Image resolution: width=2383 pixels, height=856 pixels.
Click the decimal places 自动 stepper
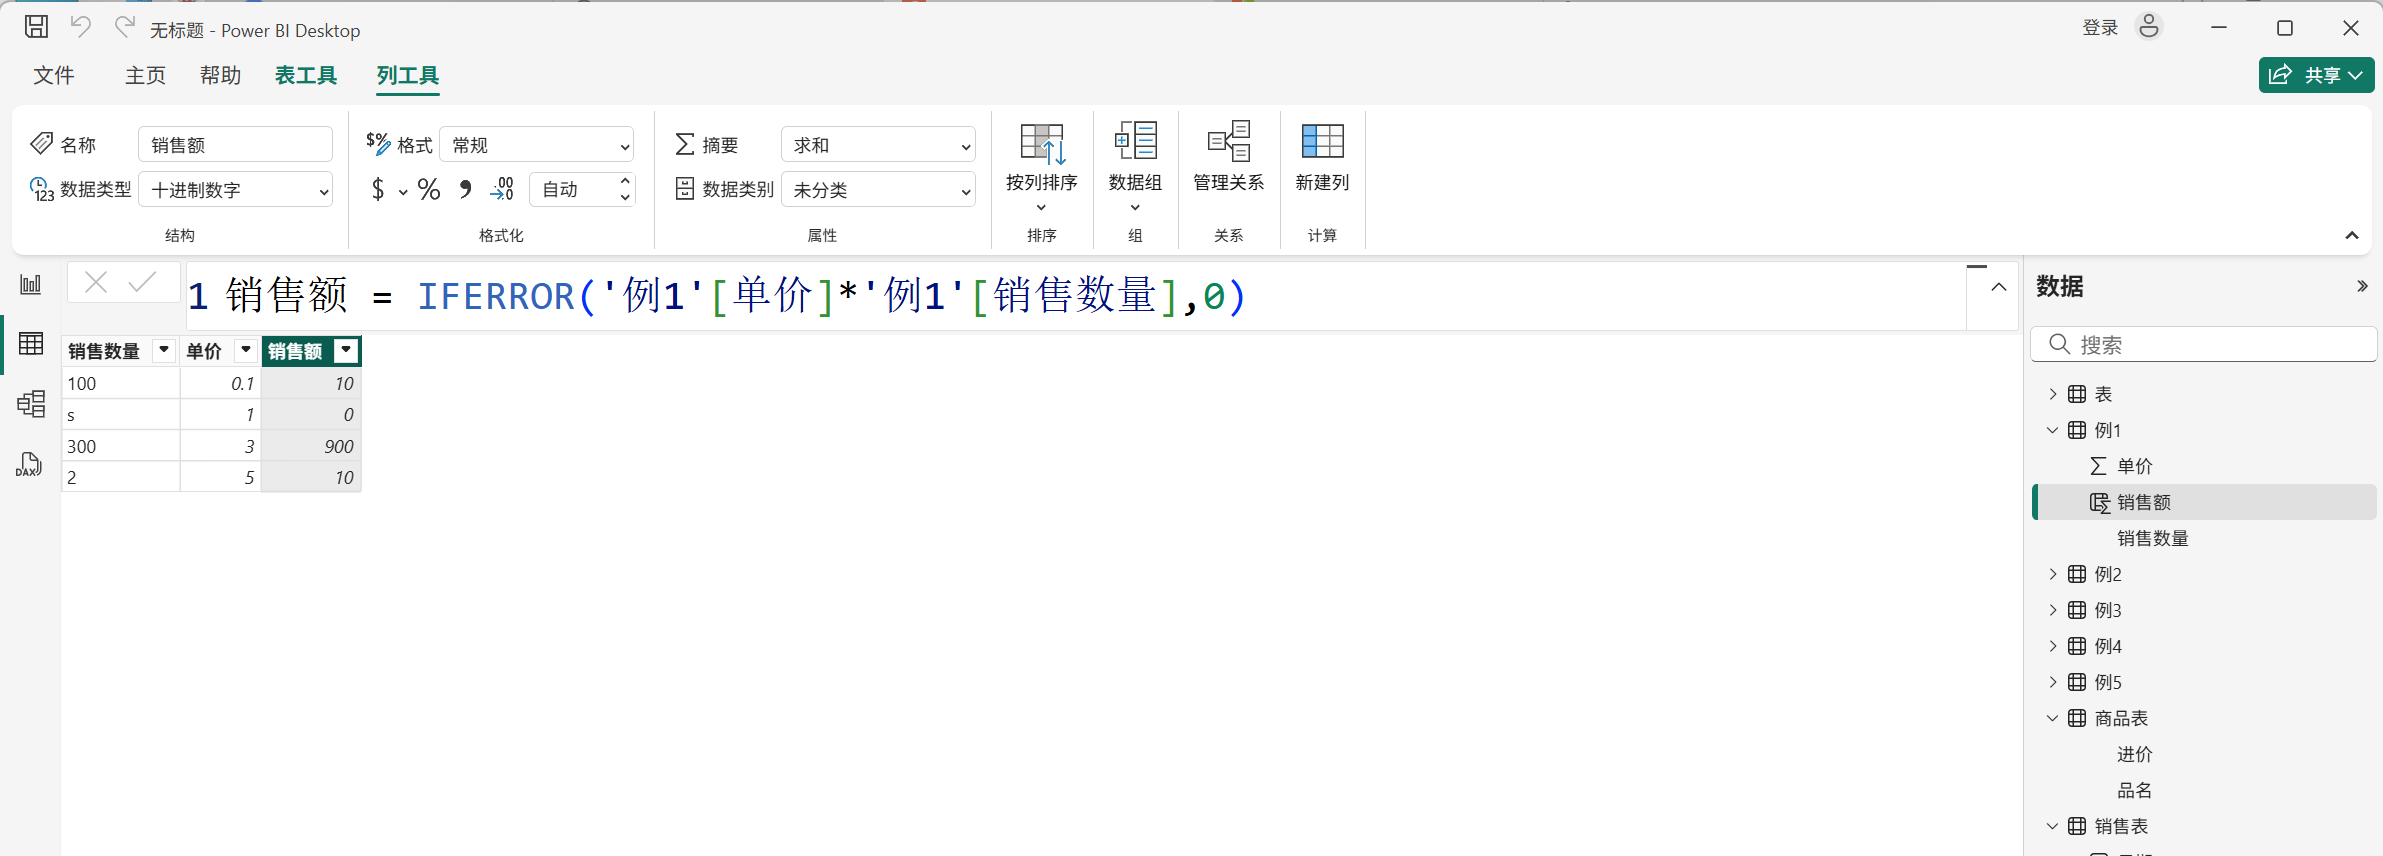pyautogui.click(x=583, y=189)
